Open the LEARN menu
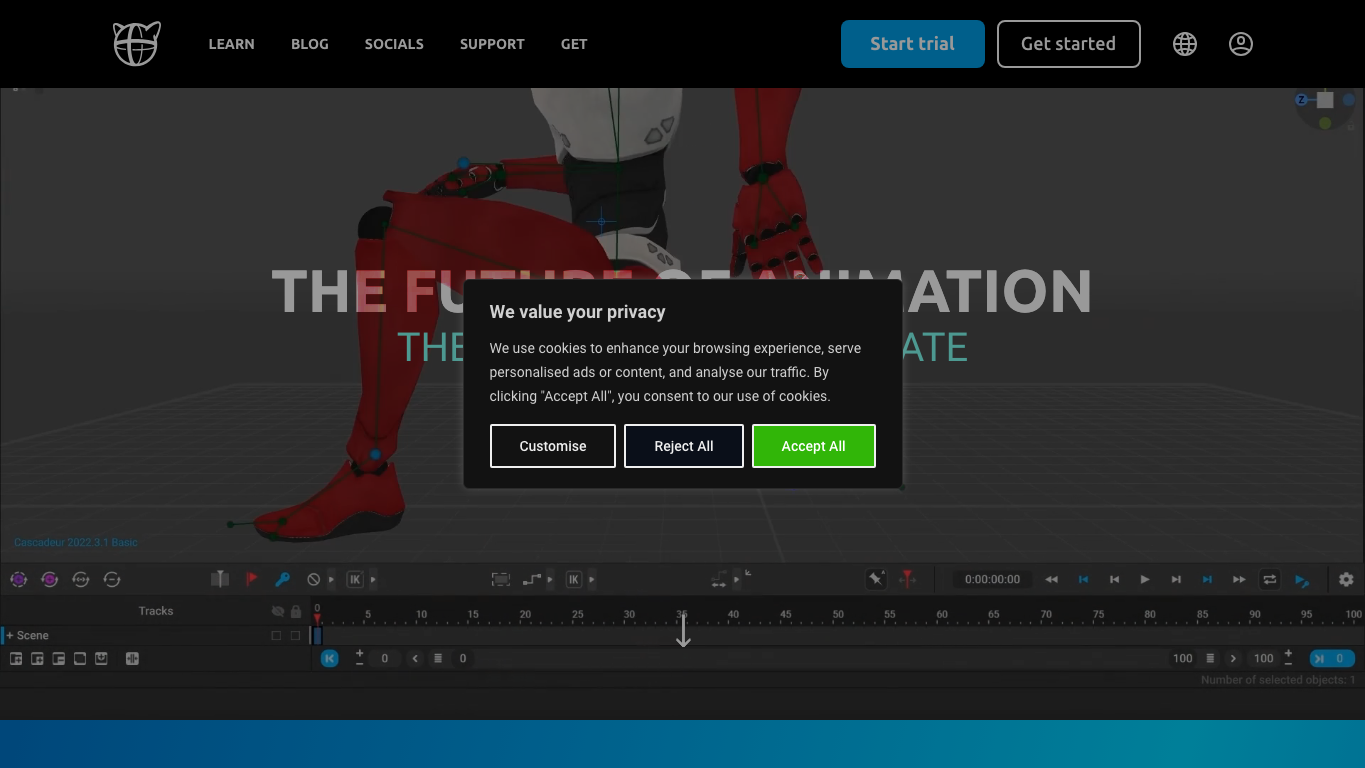This screenshot has height=768, width=1365. click(231, 44)
